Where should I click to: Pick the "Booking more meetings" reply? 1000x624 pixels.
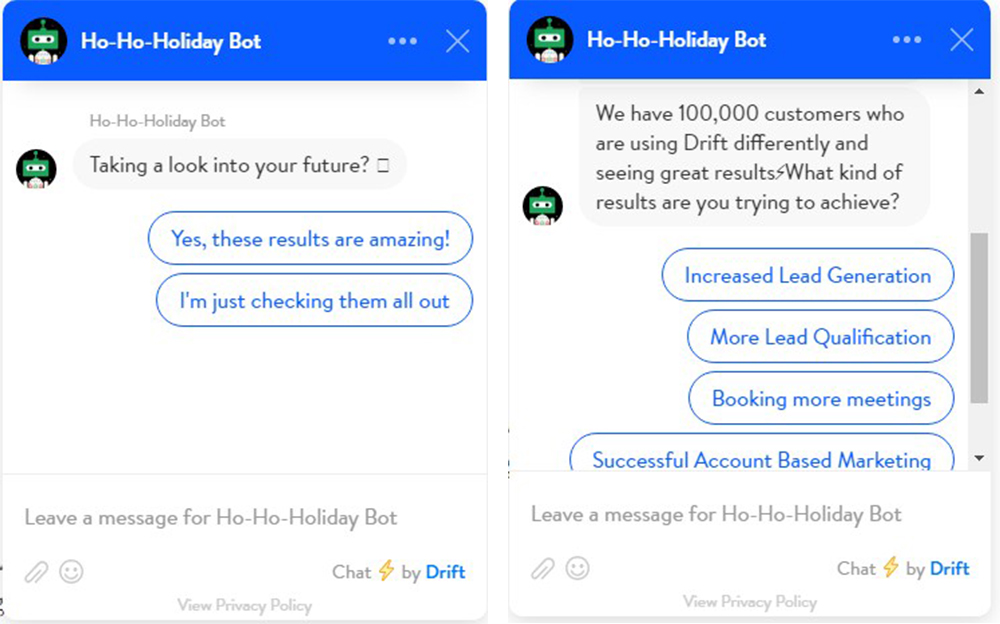click(821, 399)
